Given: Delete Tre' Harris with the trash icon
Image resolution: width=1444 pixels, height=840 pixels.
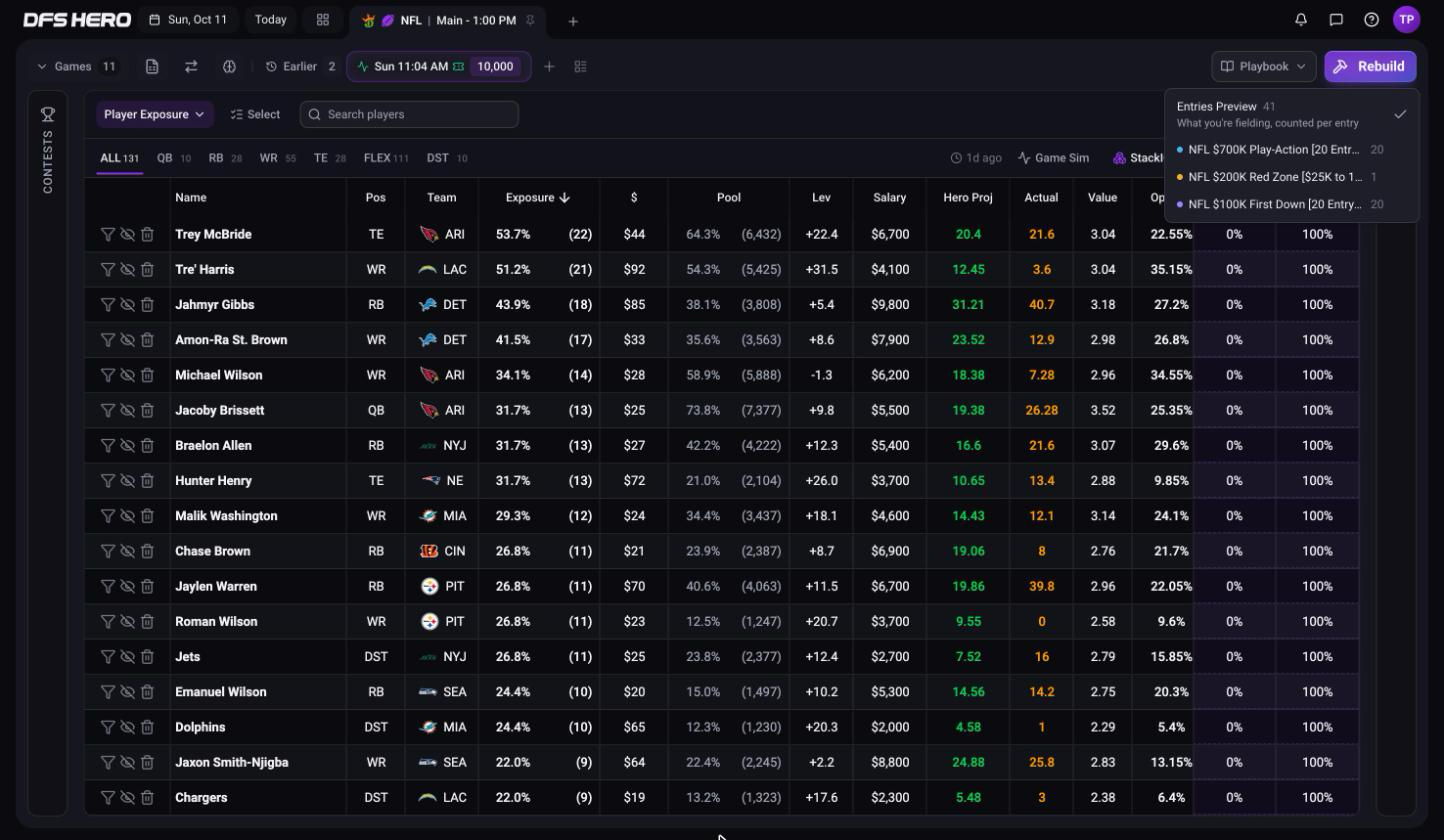Looking at the screenshot, I should (147, 269).
